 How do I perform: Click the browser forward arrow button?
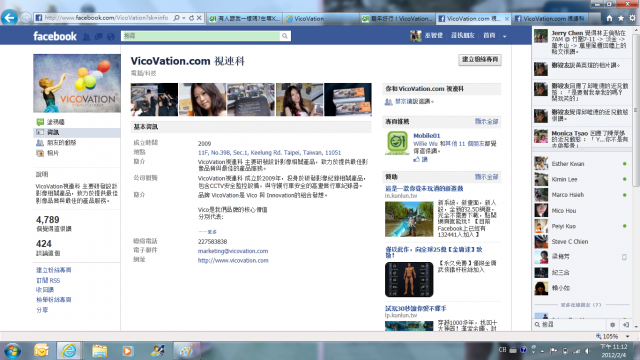click(26, 18)
